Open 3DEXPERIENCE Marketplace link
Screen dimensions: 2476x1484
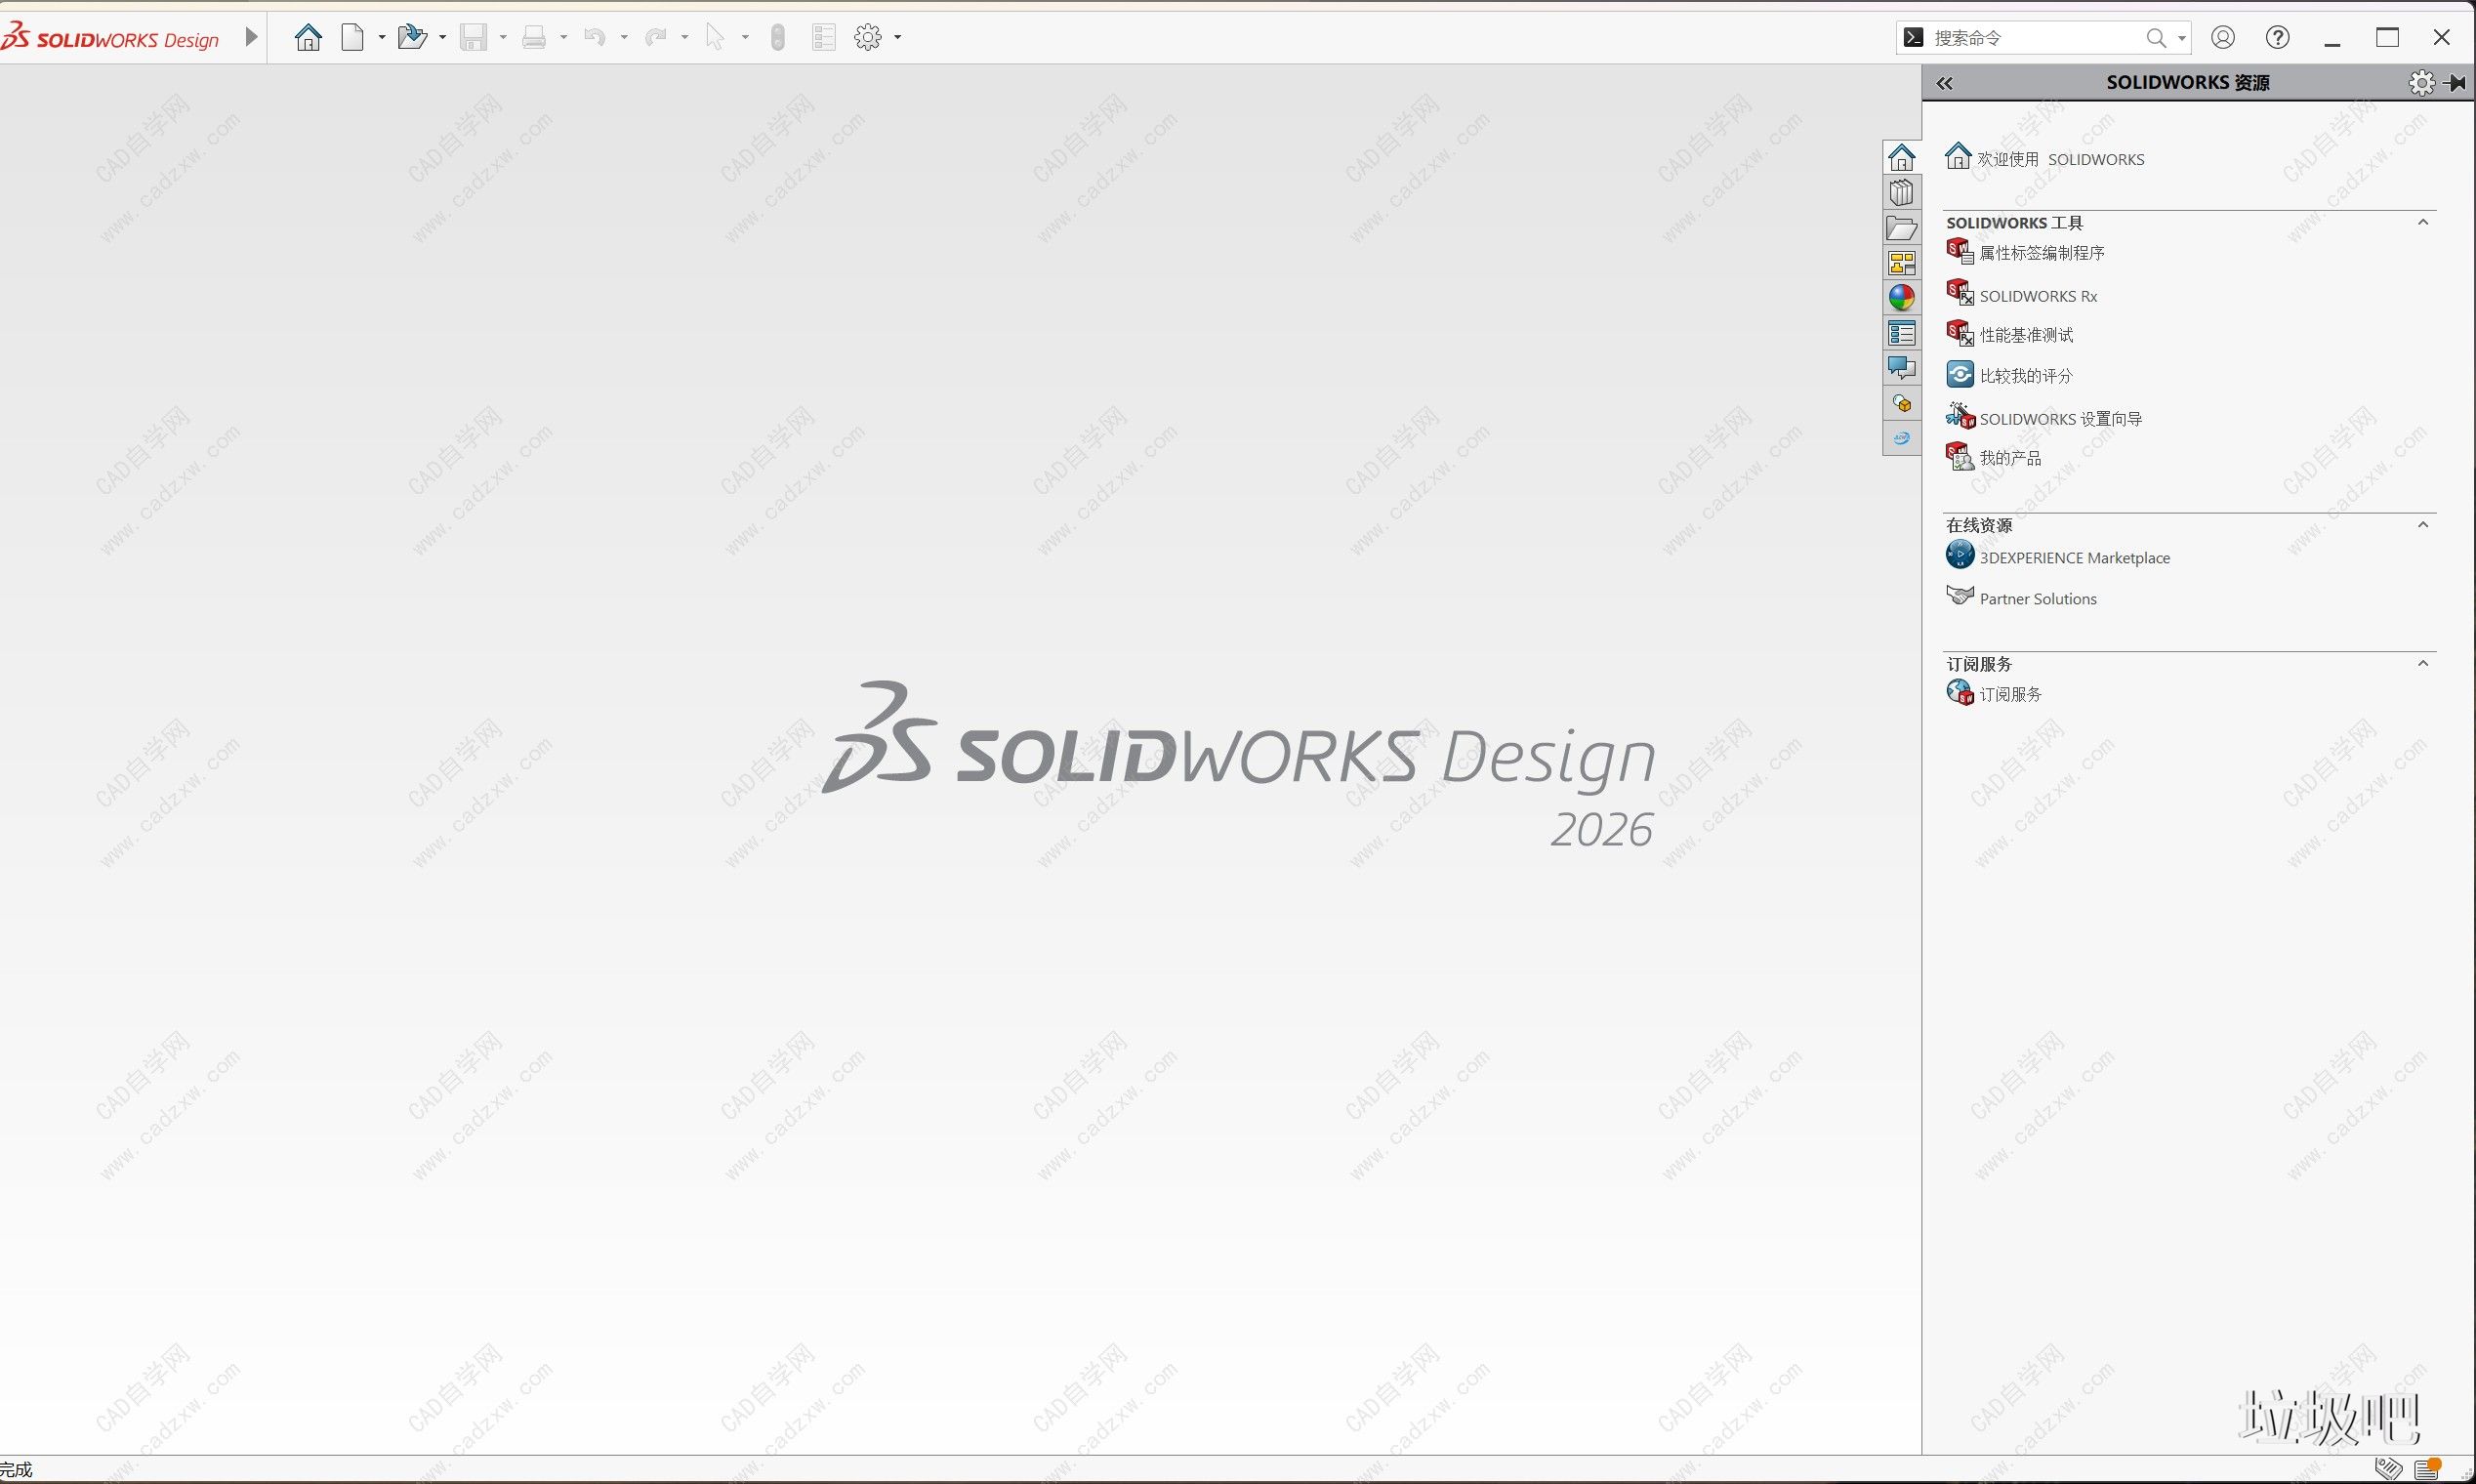pos(2074,558)
